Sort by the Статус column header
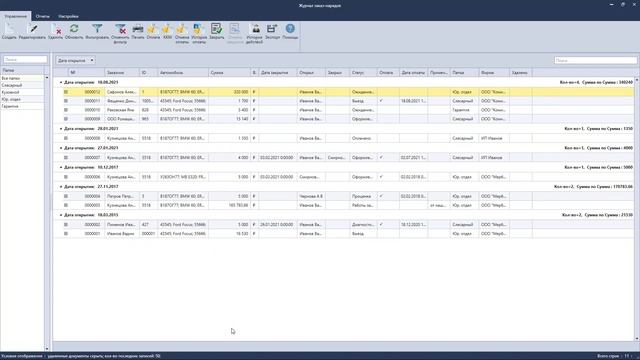 [363, 73]
